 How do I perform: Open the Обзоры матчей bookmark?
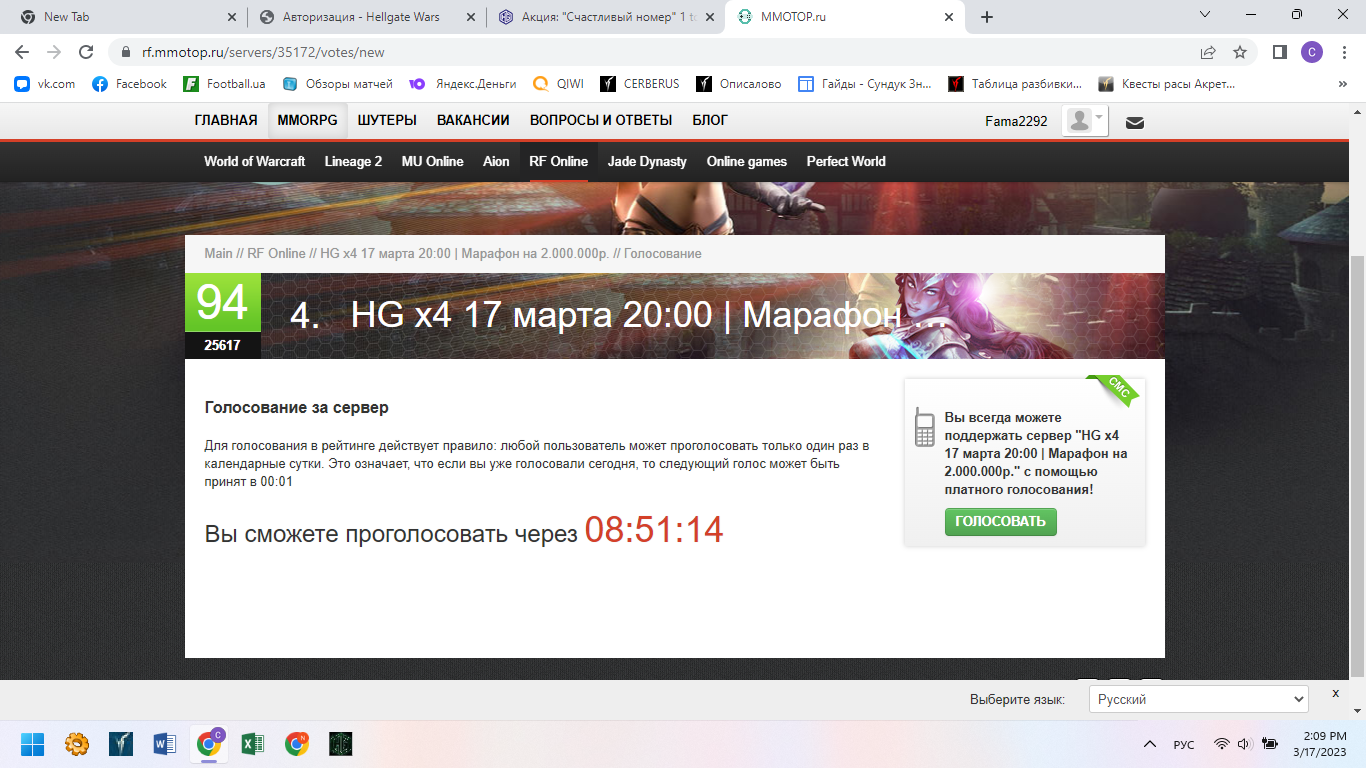[x=338, y=84]
